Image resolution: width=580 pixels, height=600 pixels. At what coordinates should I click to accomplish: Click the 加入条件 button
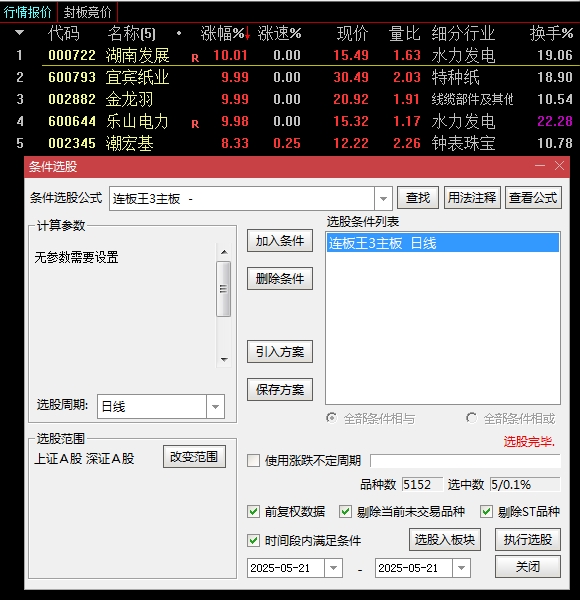[280, 241]
